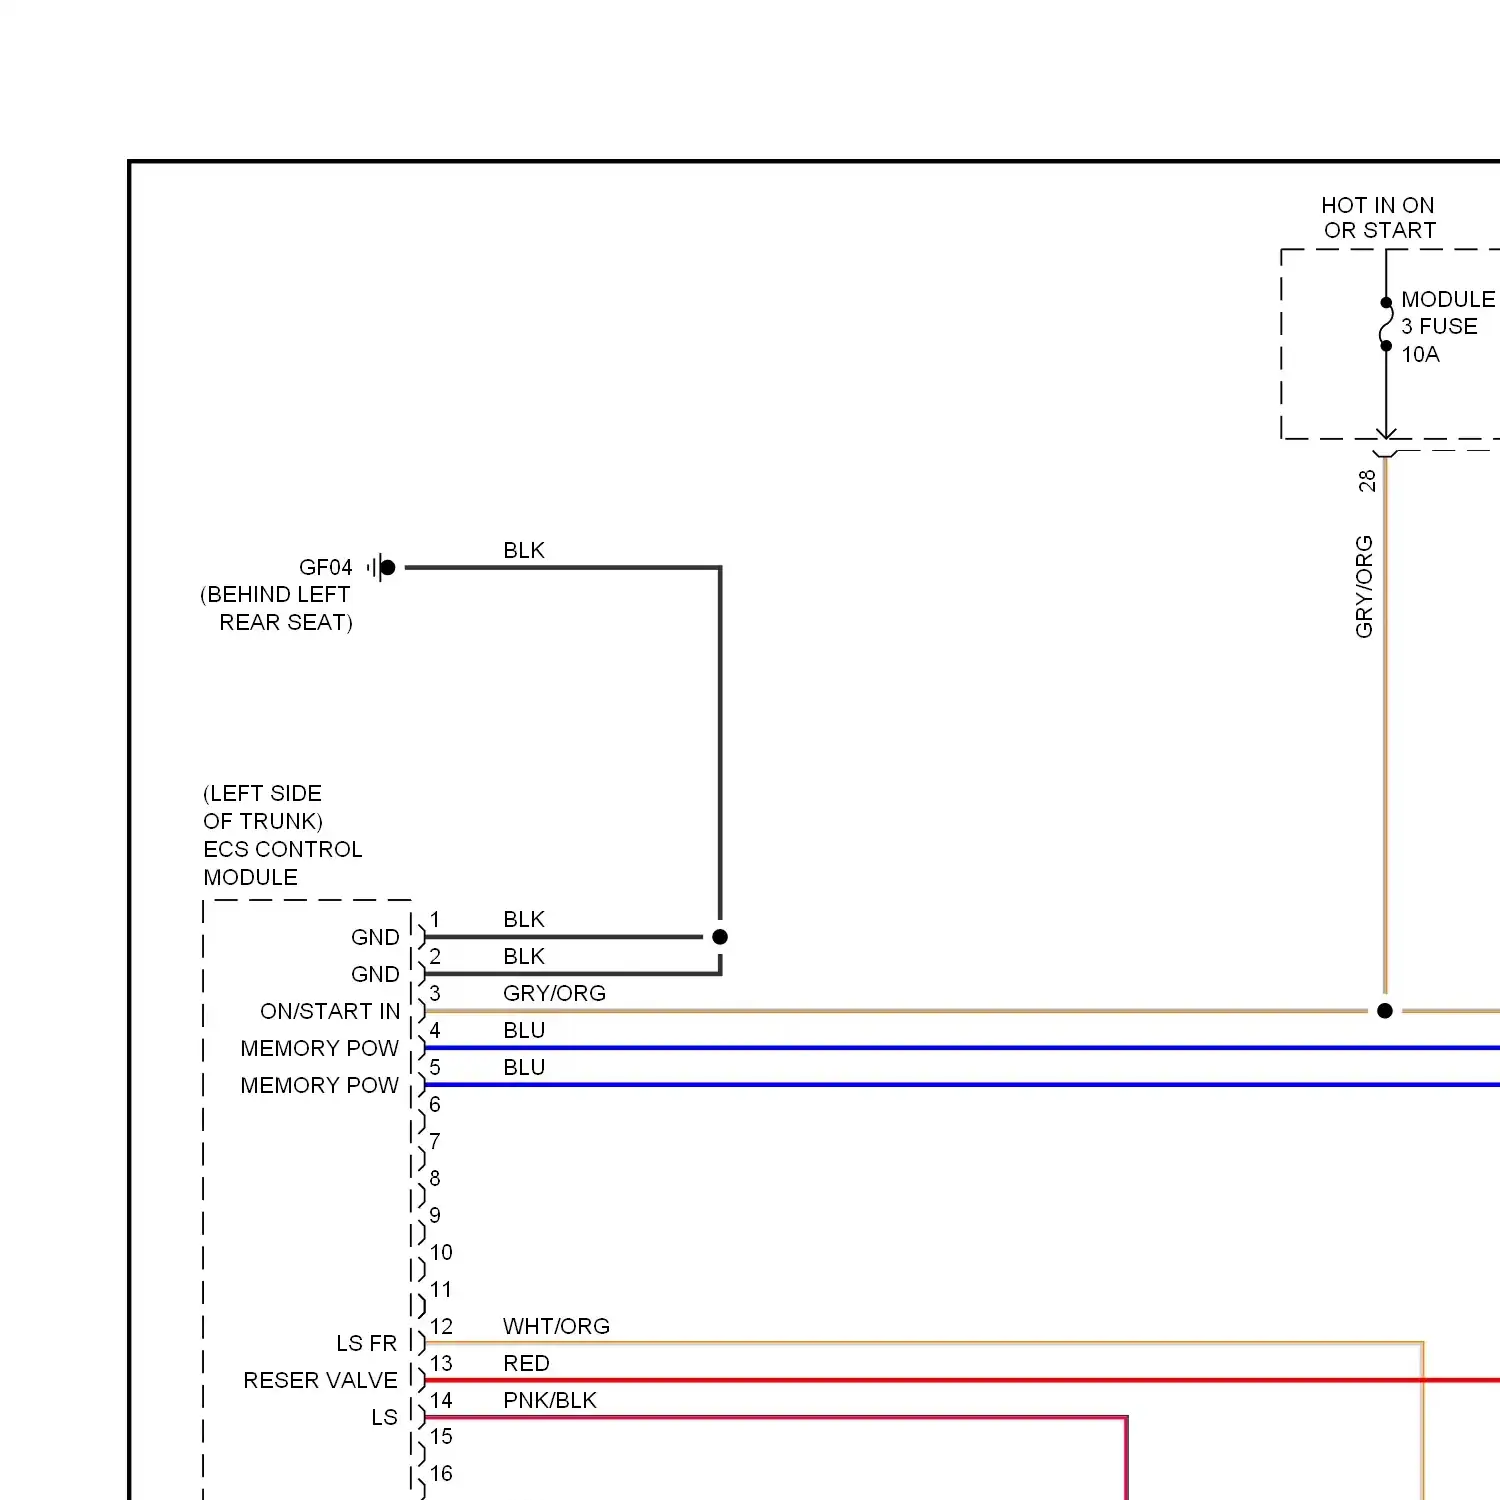
Task: Select connector pin number '7'
Action: [x=435, y=1141]
